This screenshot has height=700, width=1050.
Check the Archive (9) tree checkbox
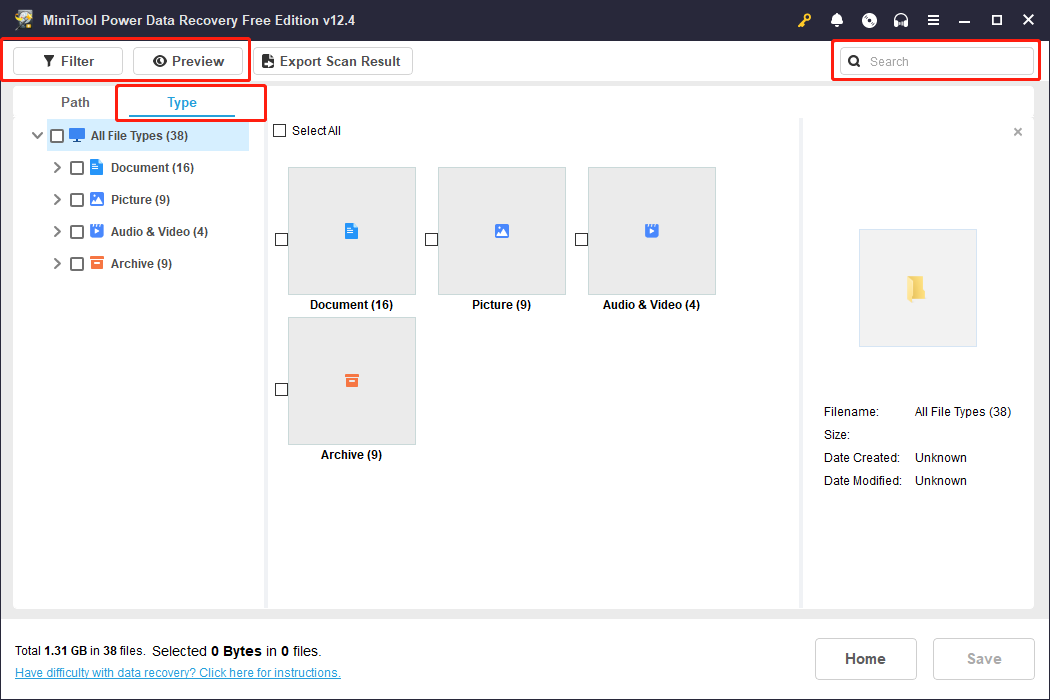77,264
